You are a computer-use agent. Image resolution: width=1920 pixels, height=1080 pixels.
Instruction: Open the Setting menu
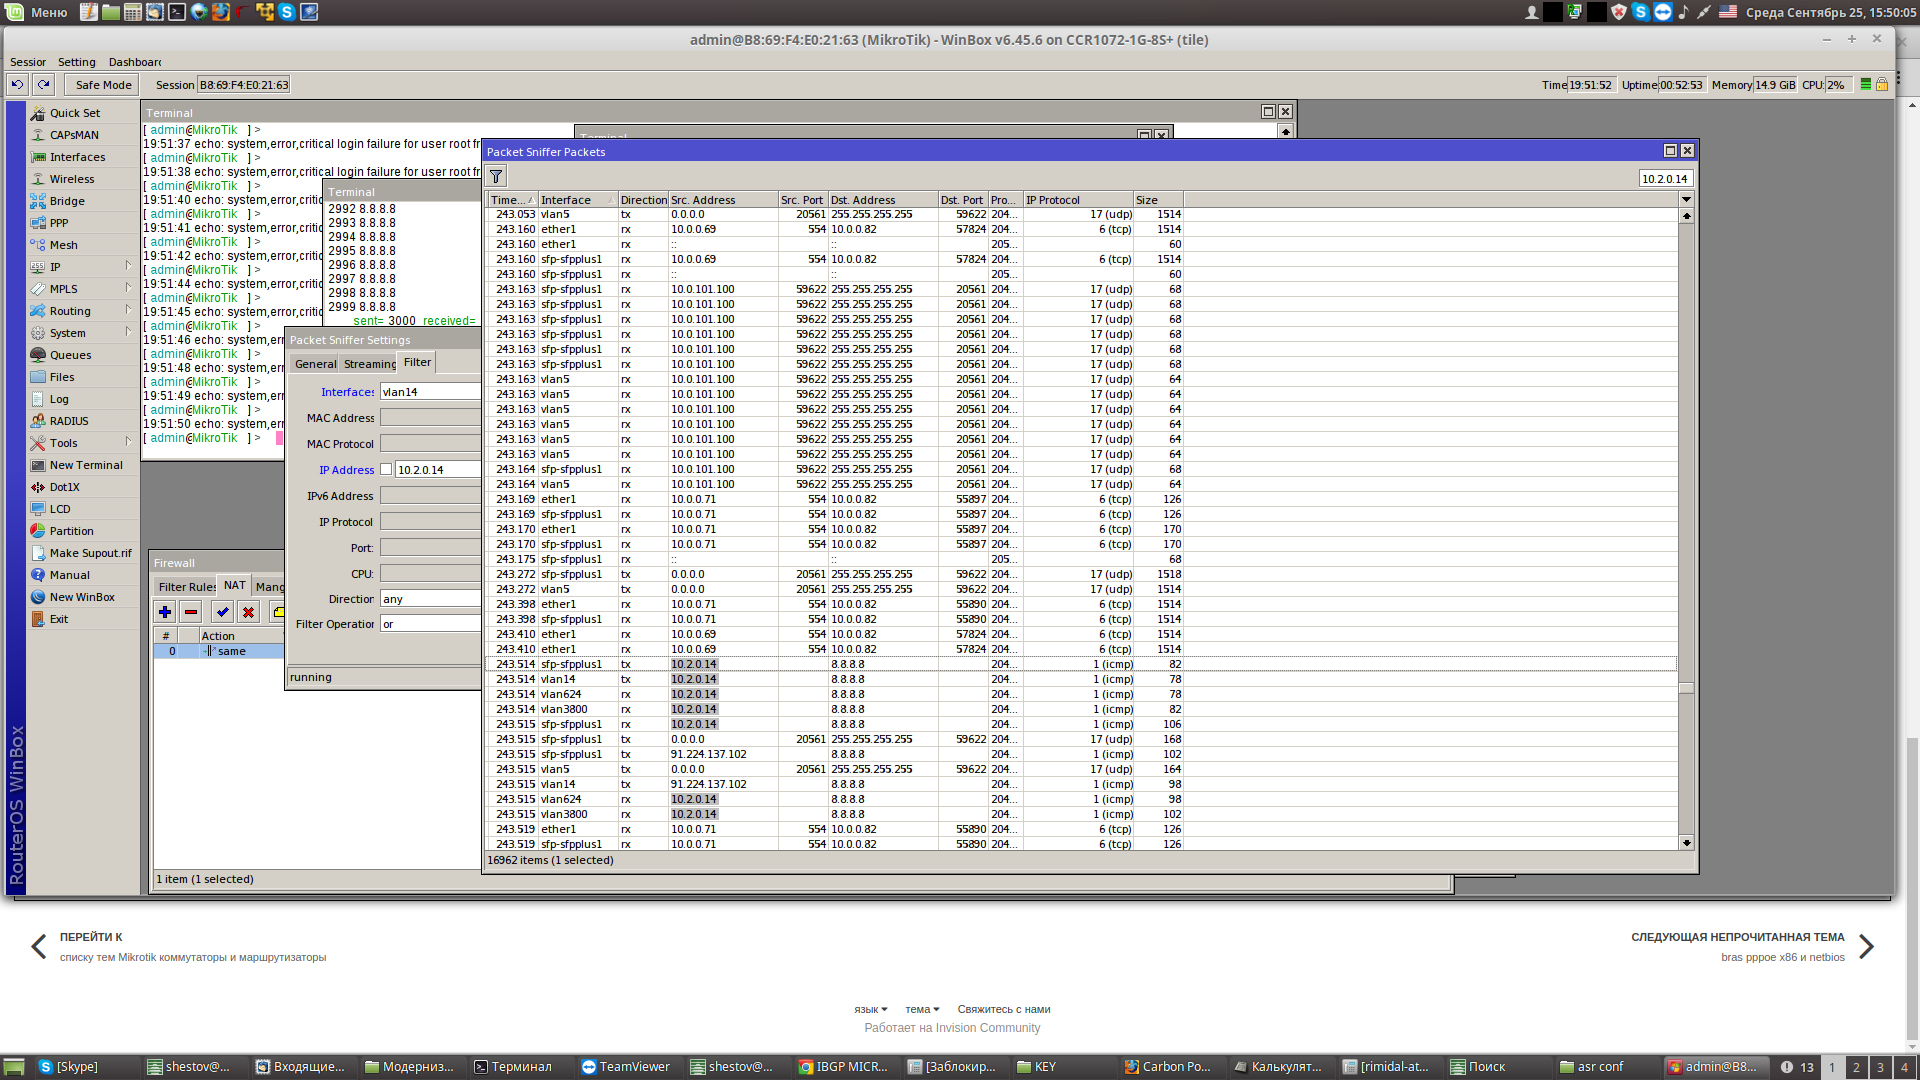click(76, 62)
